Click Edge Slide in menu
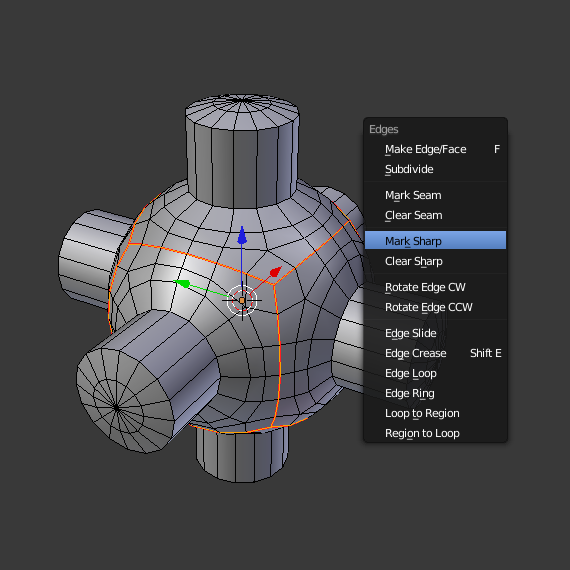The height and width of the screenshot is (570, 570). point(435,334)
